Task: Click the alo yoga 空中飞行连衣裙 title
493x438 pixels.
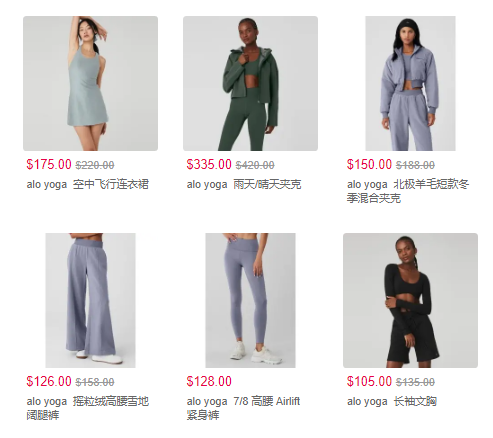Action: point(88,184)
